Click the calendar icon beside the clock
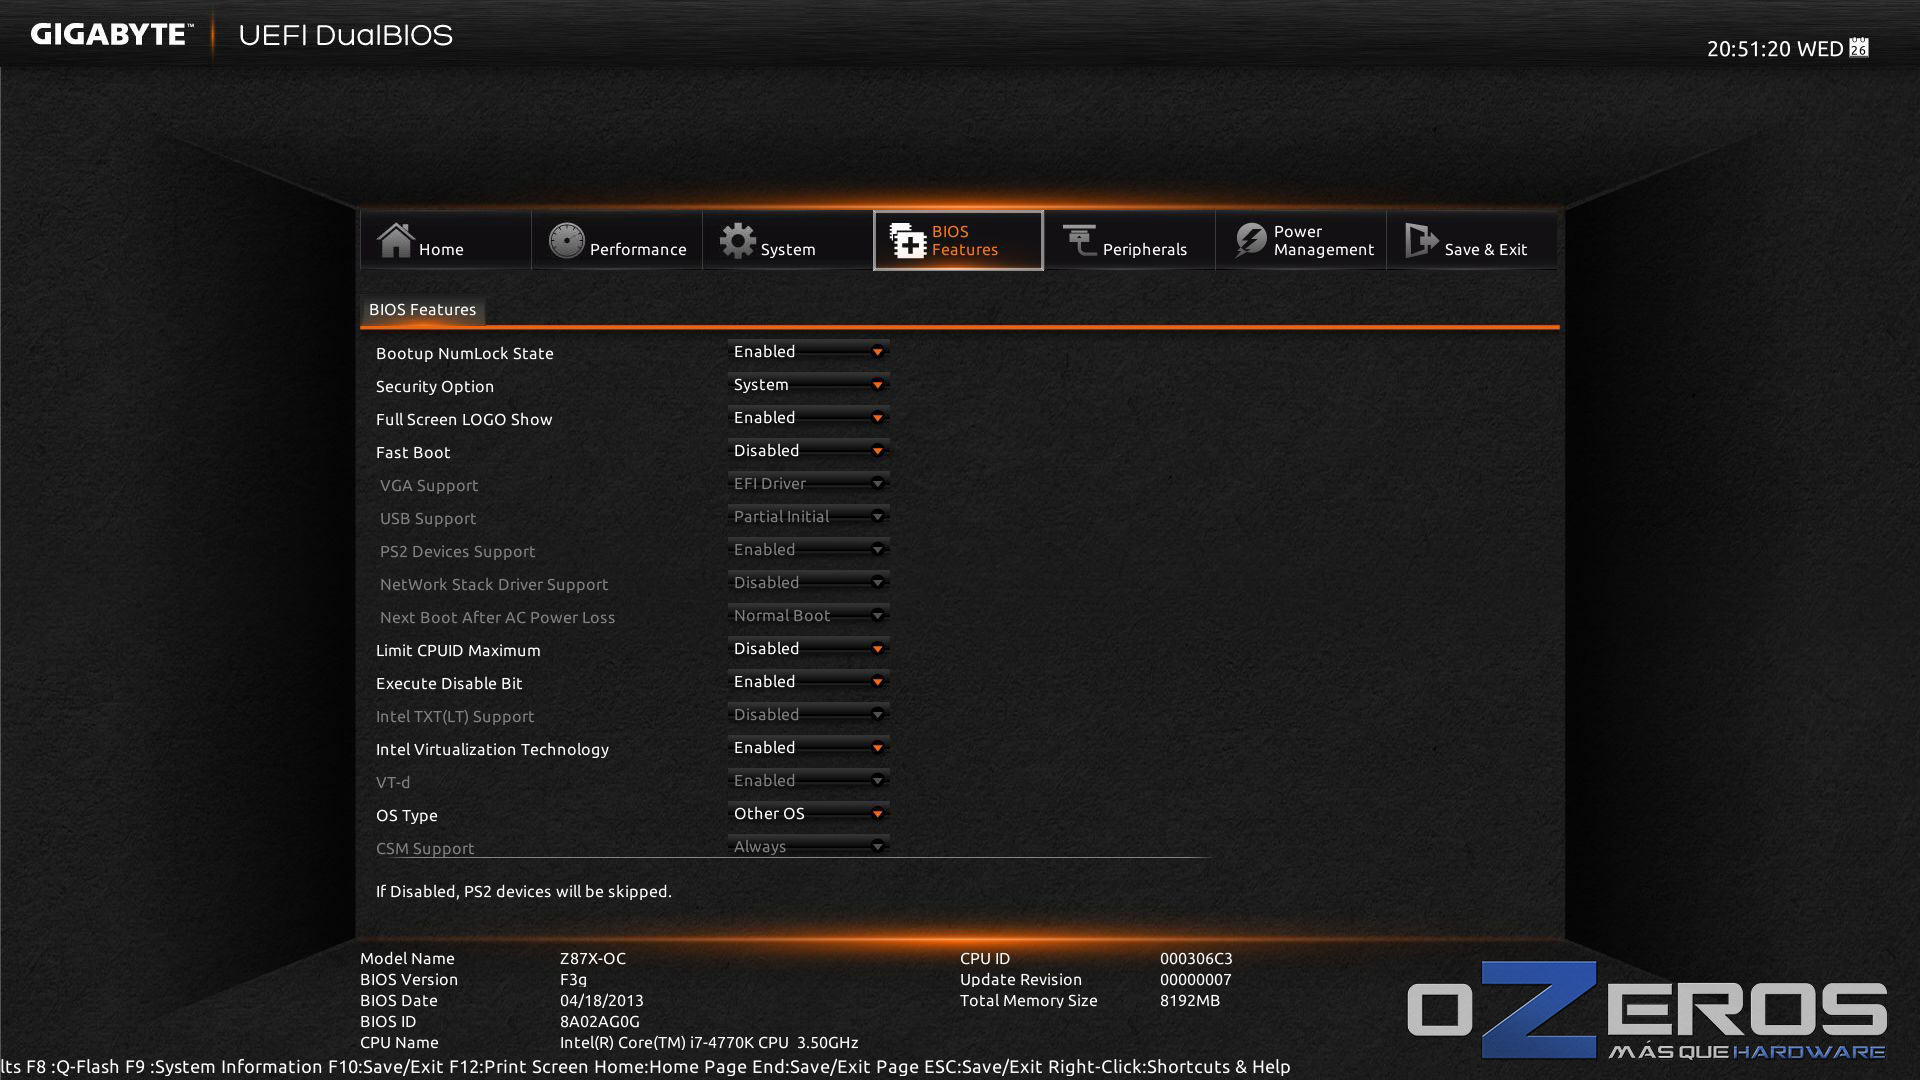This screenshot has height=1080, width=1920. click(x=1859, y=47)
